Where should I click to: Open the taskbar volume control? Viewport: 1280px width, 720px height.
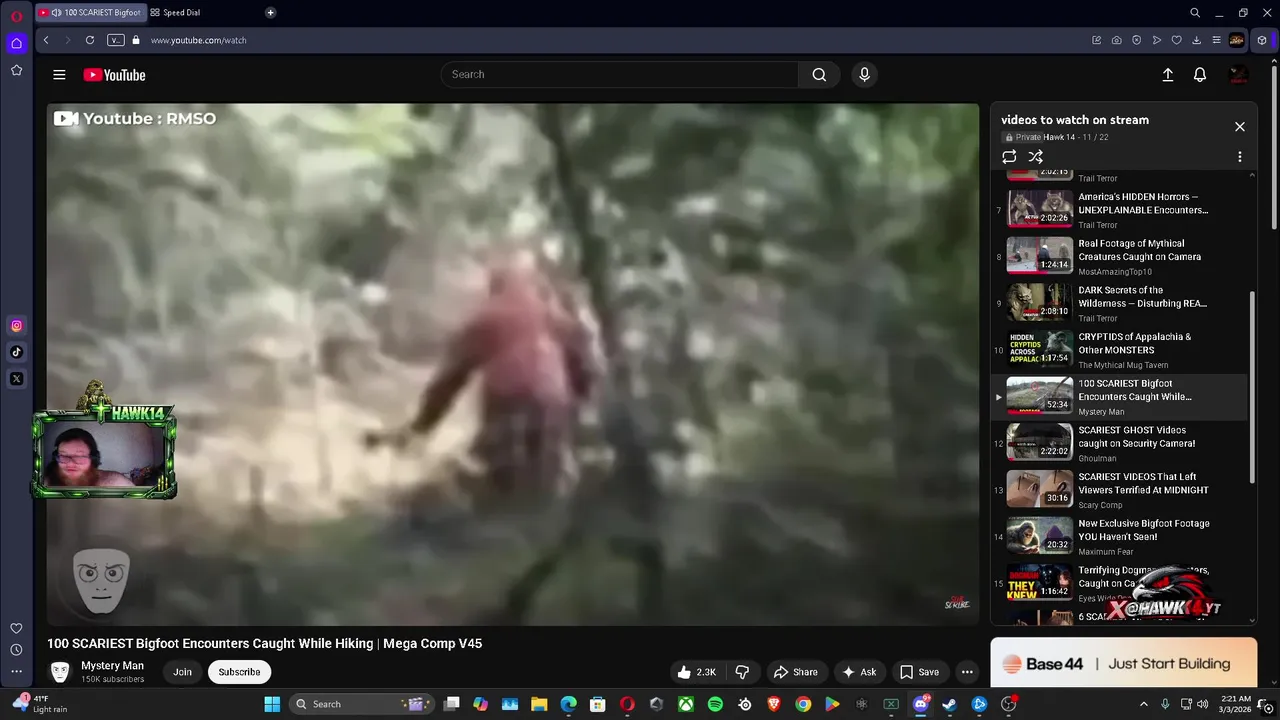coord(1202,704)
